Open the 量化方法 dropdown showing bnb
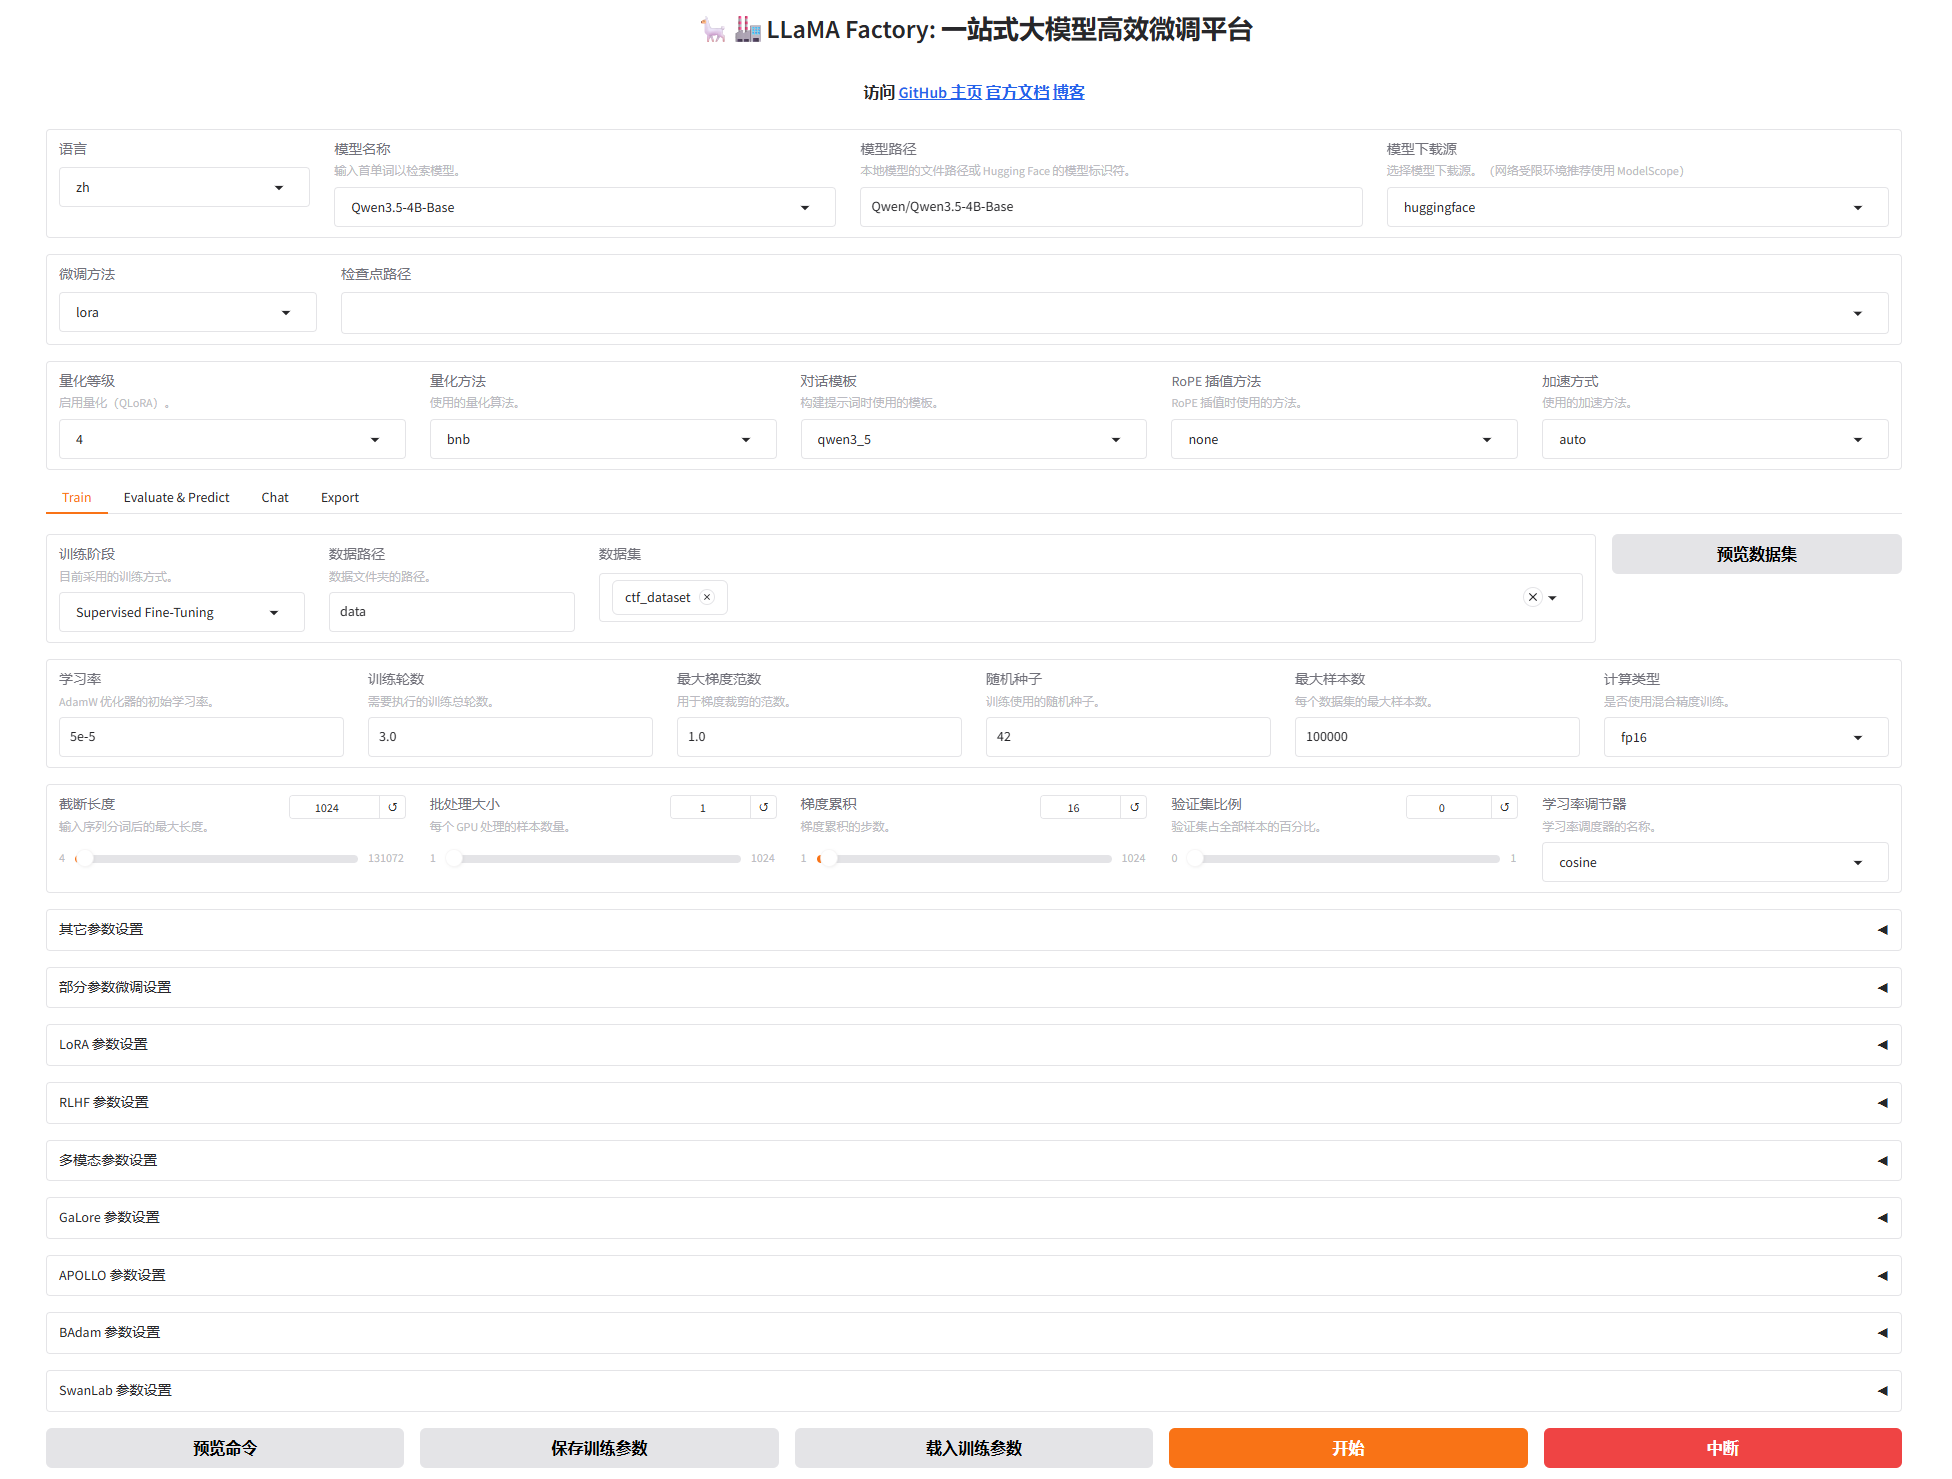 point(603,439)
